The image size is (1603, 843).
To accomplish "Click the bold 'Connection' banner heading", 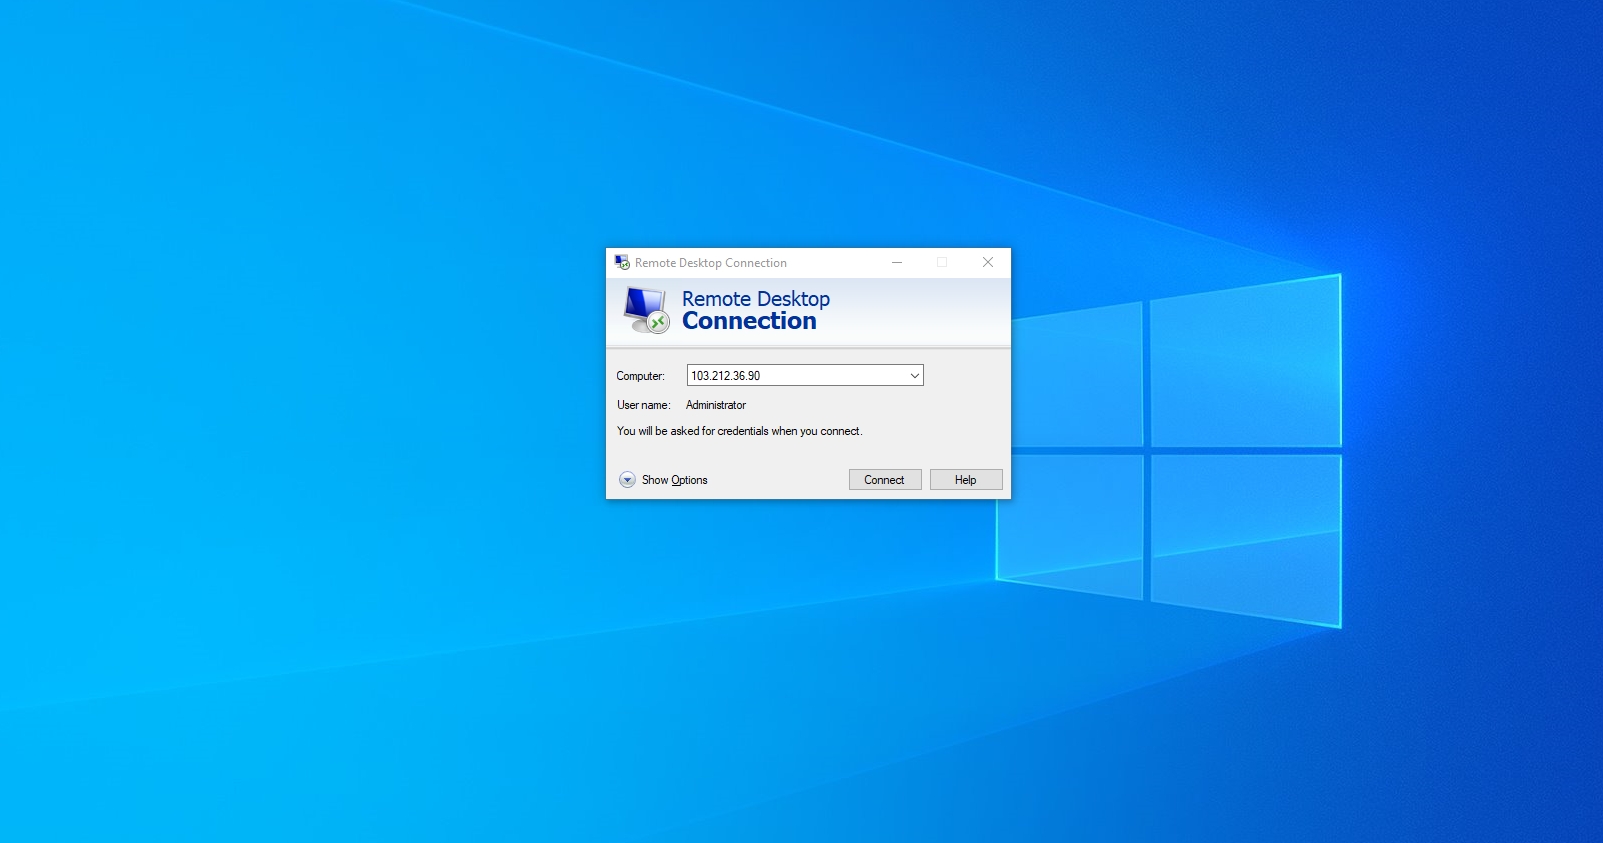I will coord(749,321).
